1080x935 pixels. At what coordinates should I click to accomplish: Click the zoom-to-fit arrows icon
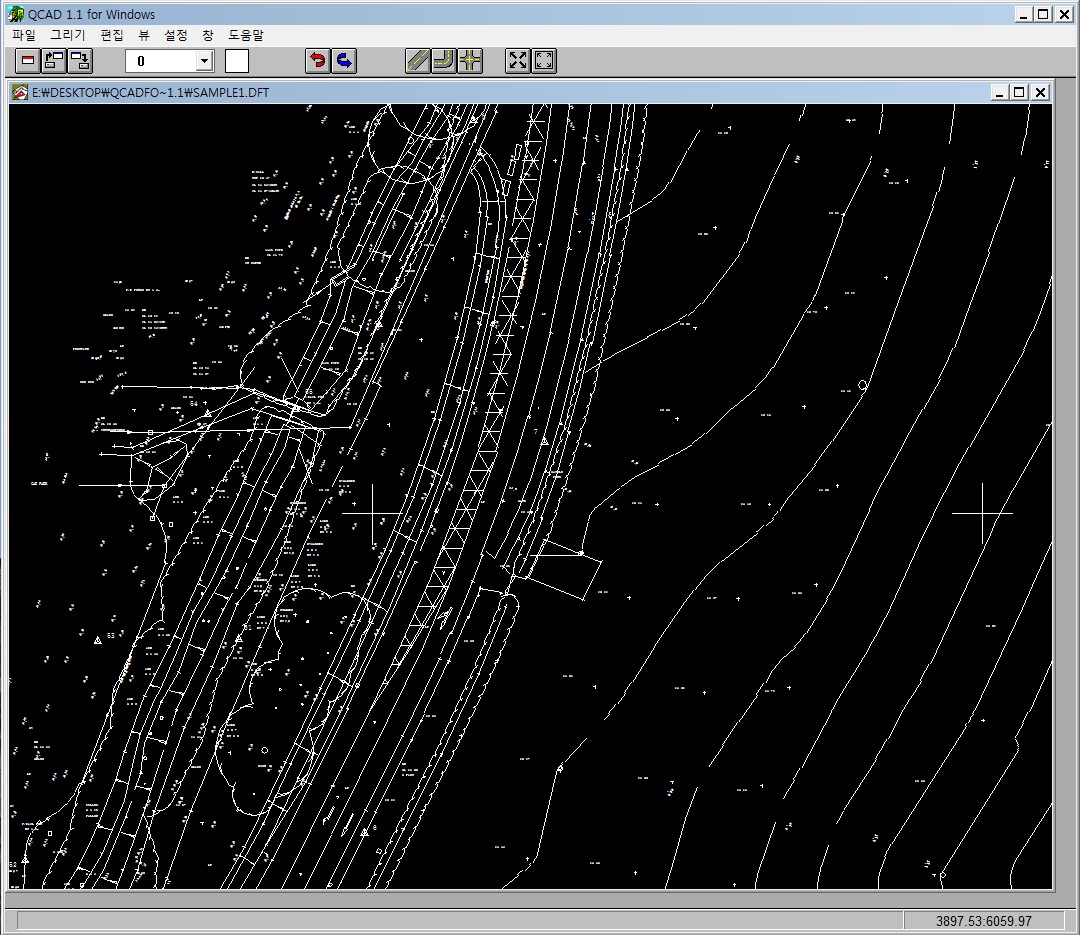click(518, 61)
